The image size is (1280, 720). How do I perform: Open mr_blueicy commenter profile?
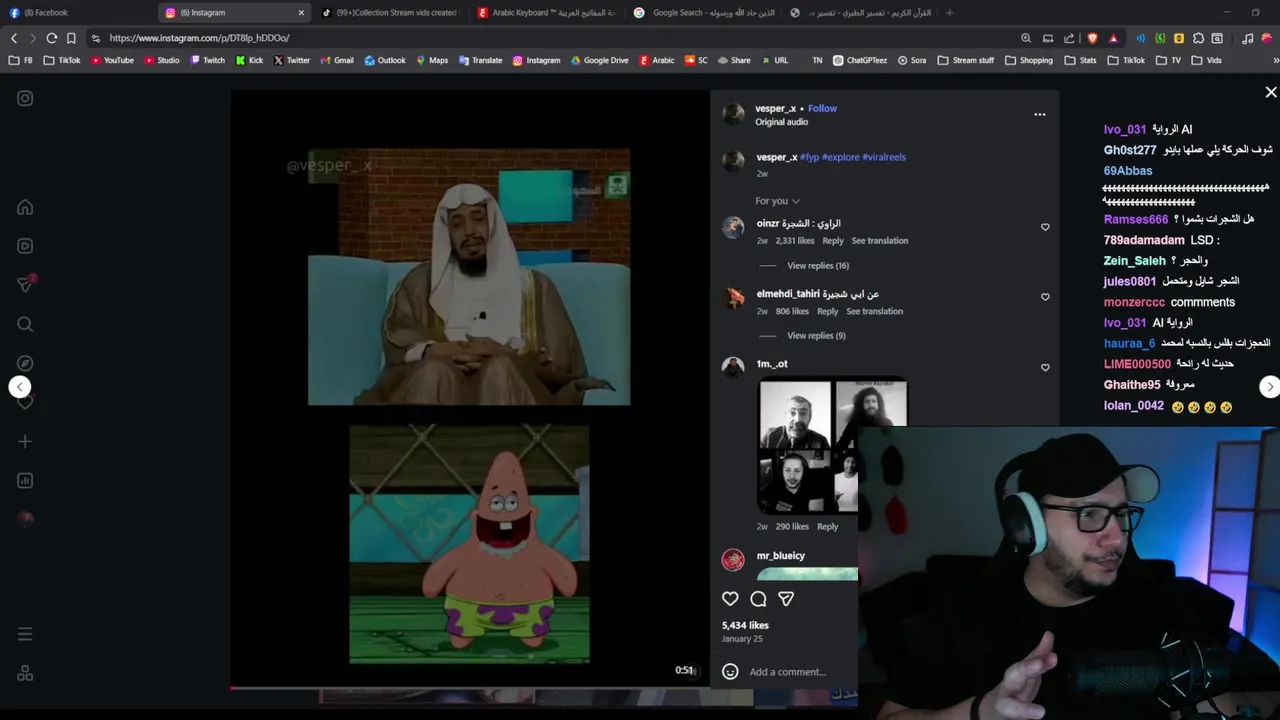(781, 556)
